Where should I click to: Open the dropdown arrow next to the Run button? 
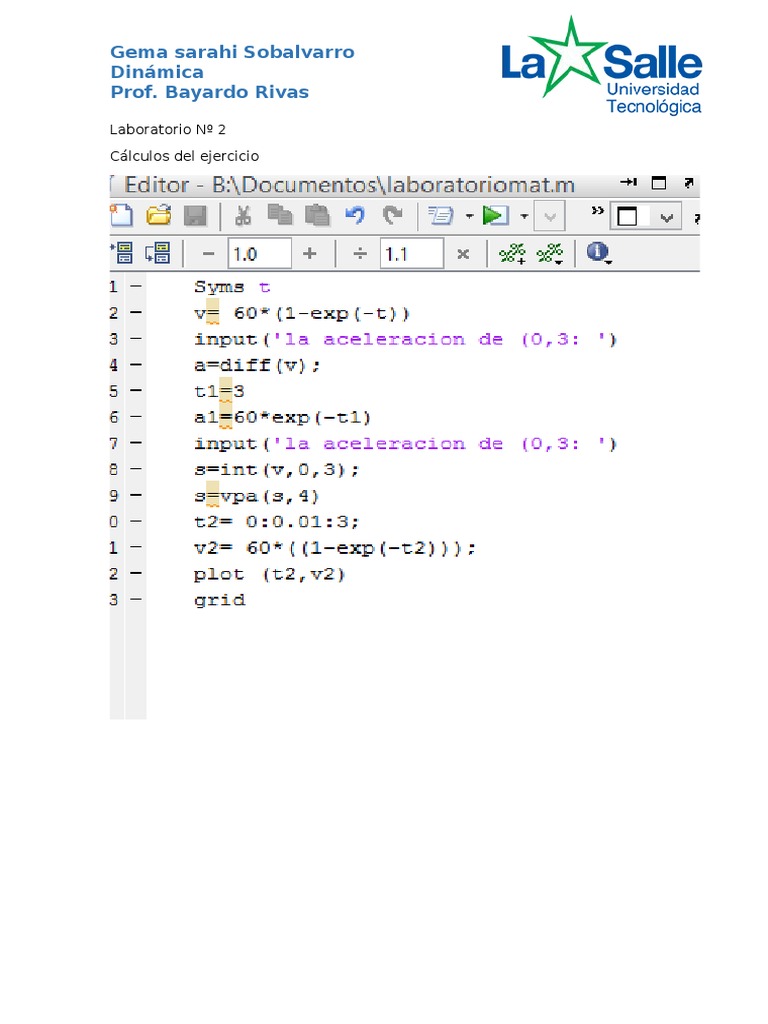point(524,216)
